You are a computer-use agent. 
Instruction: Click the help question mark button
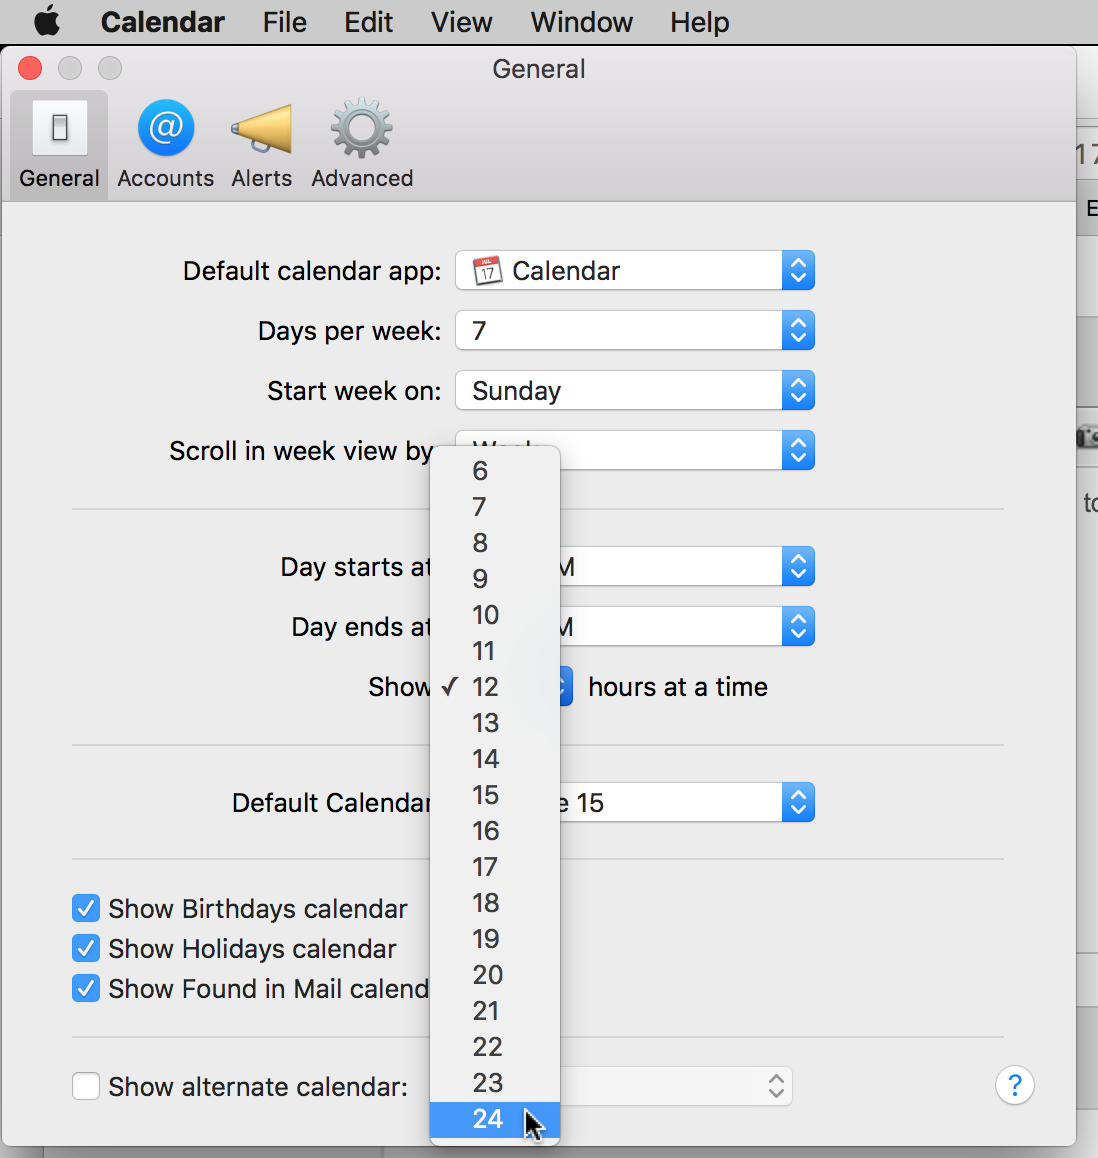(1015, 1085)
